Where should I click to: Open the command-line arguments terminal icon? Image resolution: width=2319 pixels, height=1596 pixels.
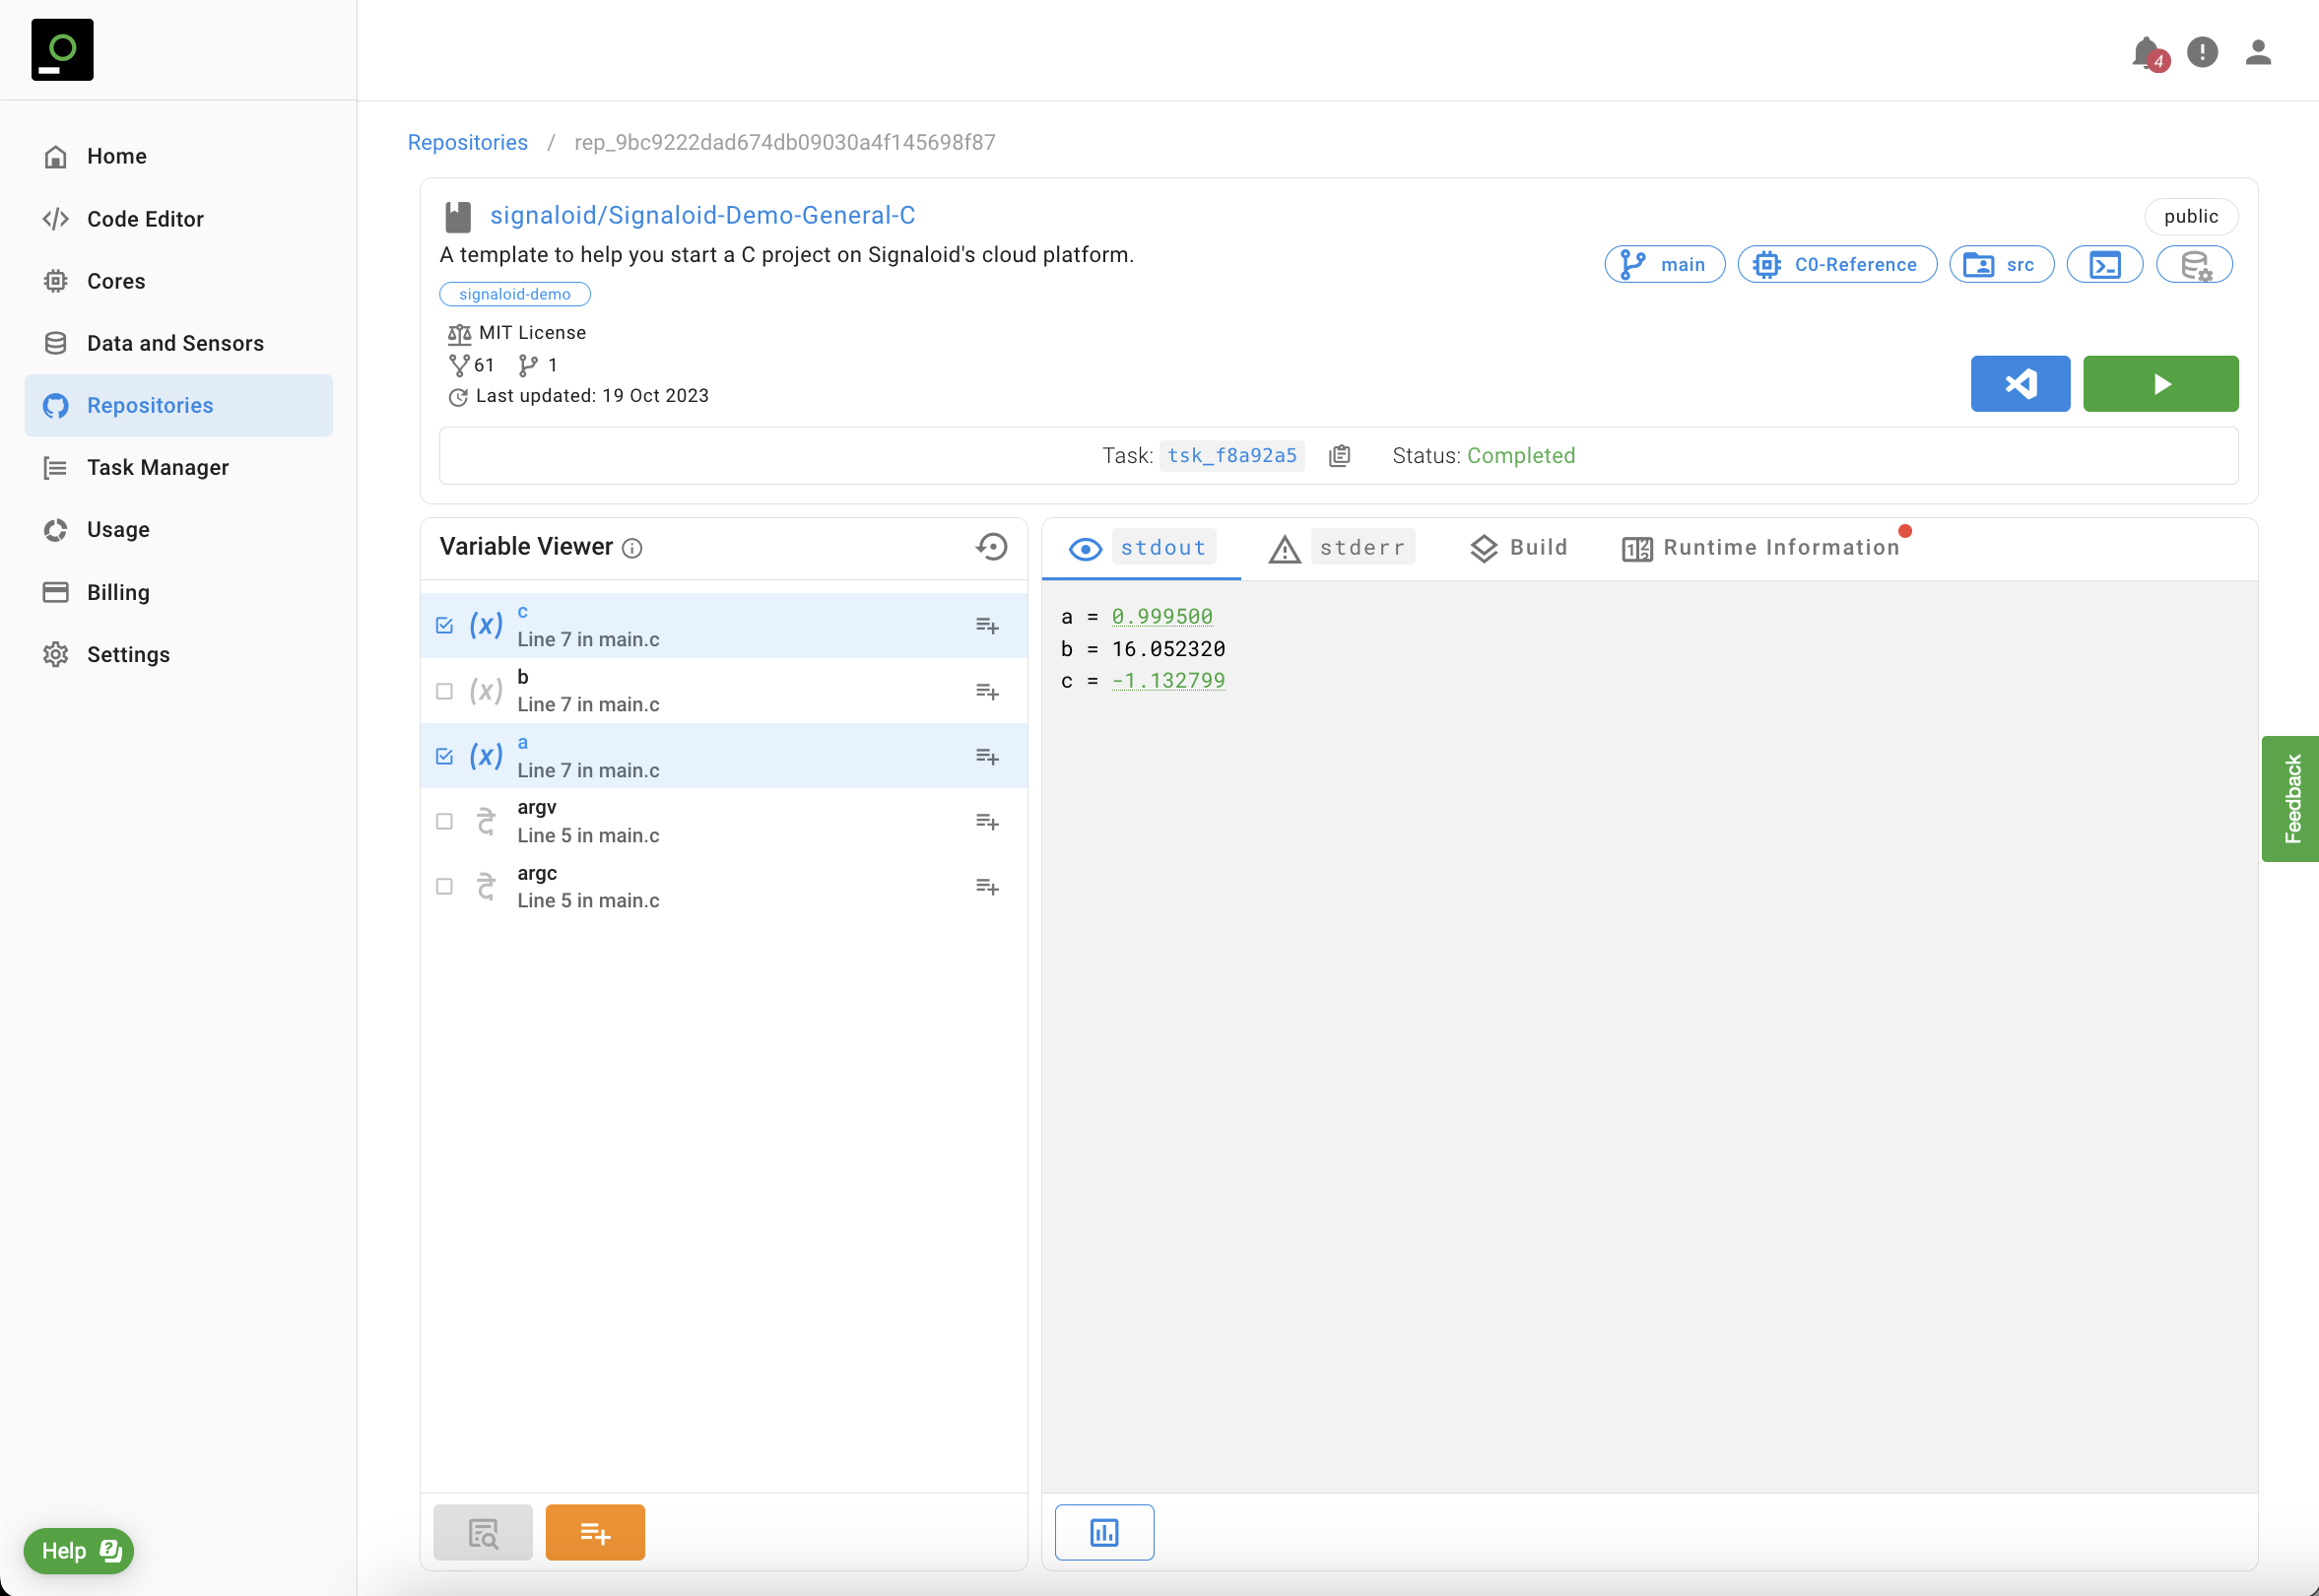coord(2104,265)
